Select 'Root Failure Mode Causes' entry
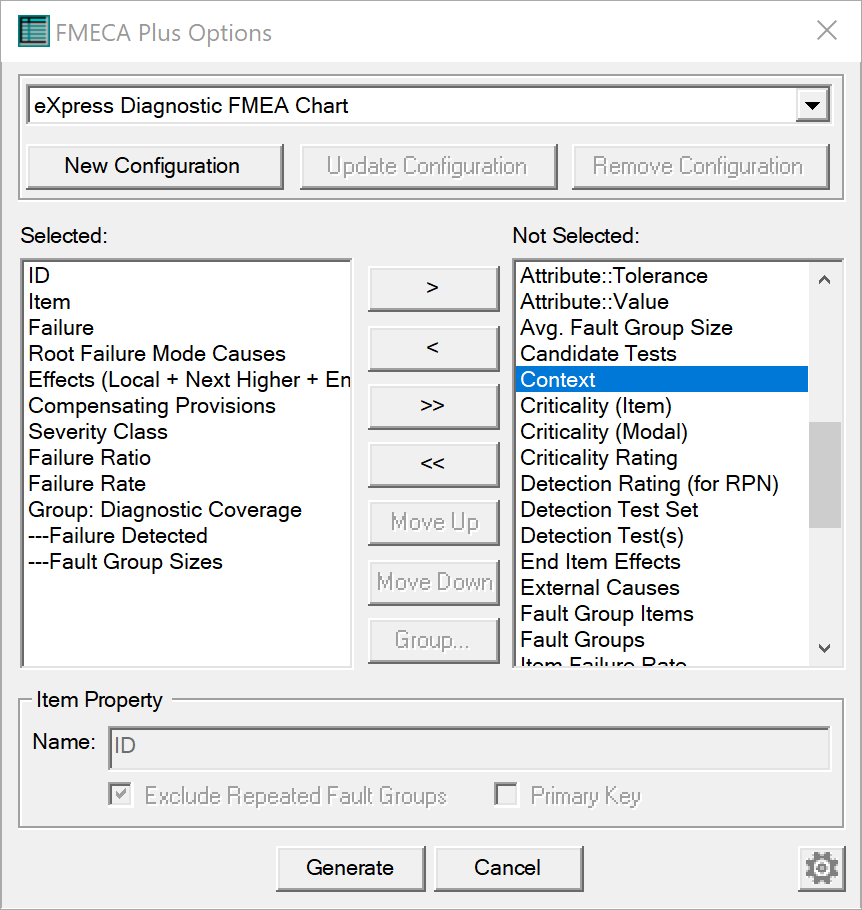The width and height of the screenshot is (862, 910). (187, 354)
